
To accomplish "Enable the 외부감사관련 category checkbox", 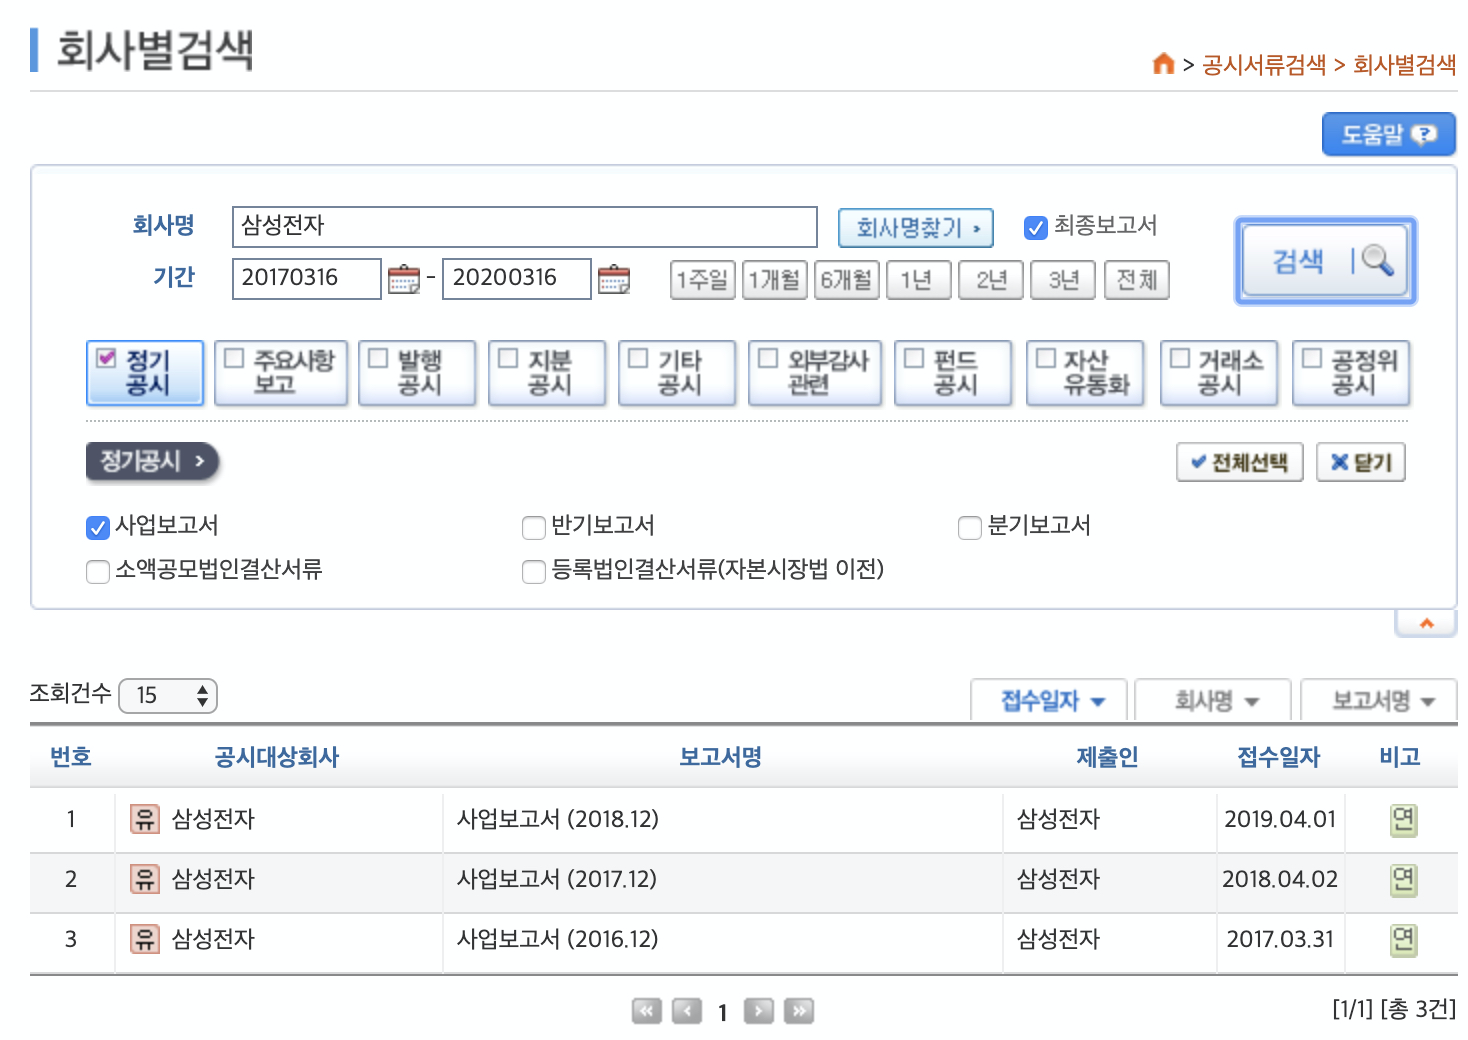I will click(769, 357).
